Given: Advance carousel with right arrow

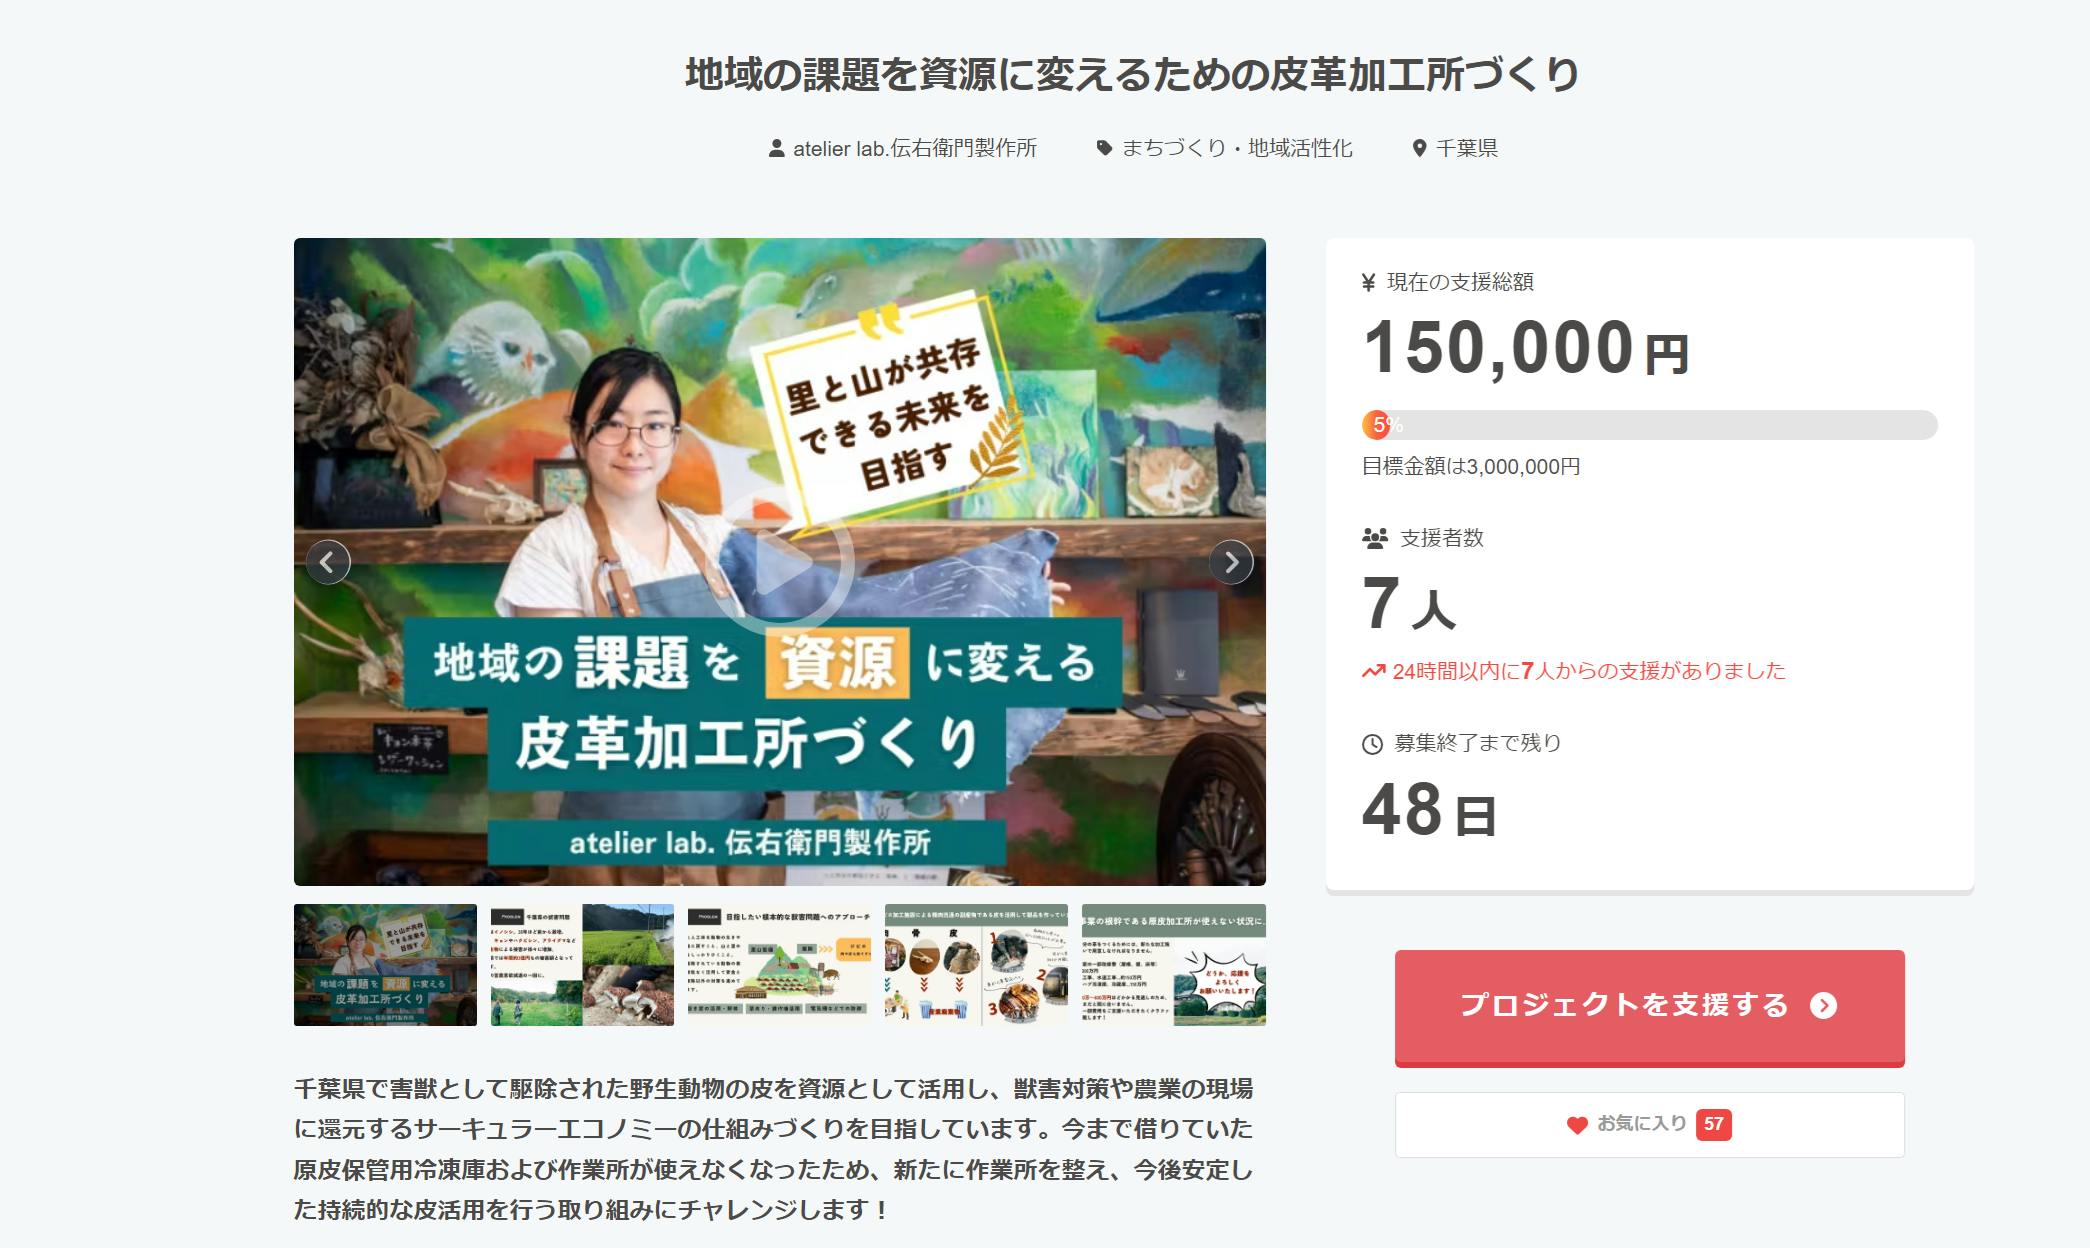Looking at the screenshot, I should (1231, 562).
